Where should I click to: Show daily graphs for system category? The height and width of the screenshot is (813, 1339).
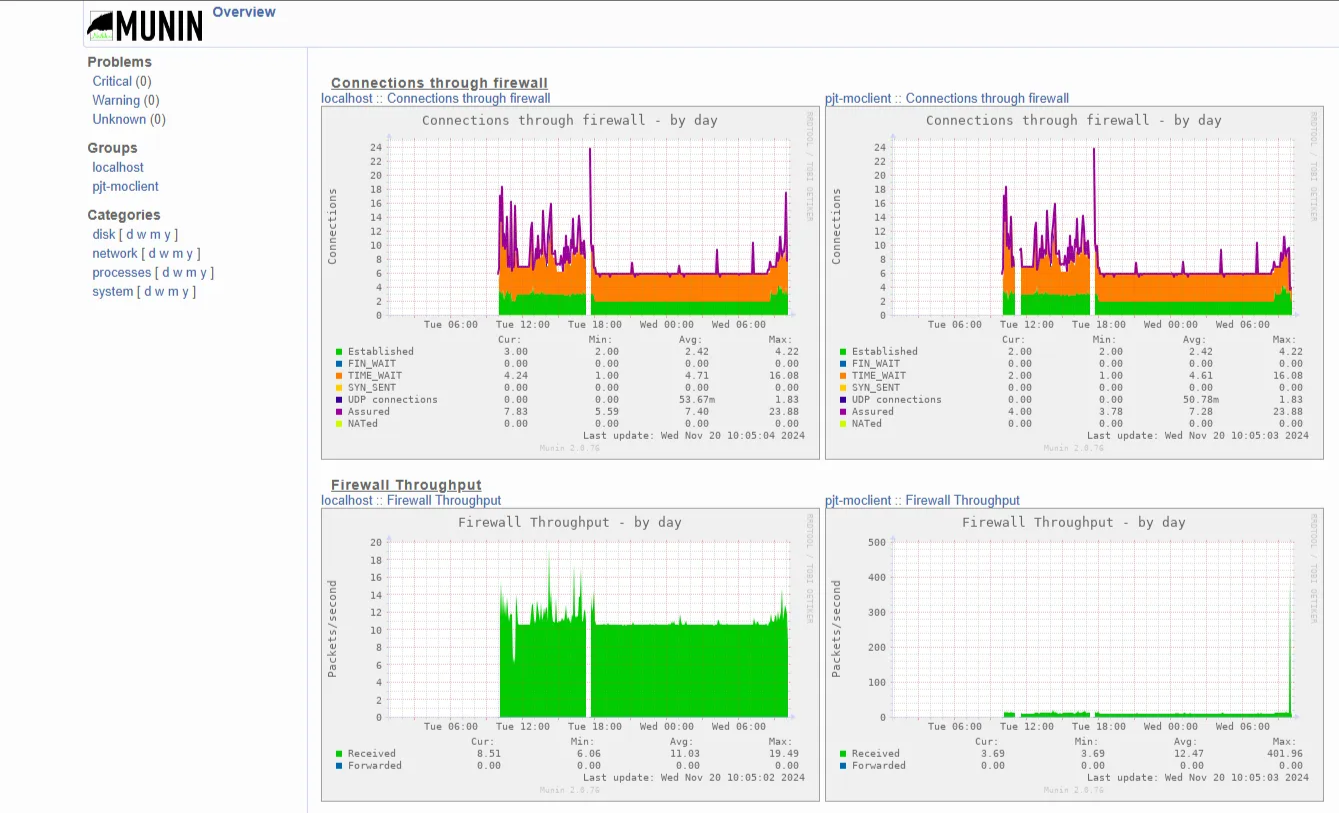click(148, 291)
